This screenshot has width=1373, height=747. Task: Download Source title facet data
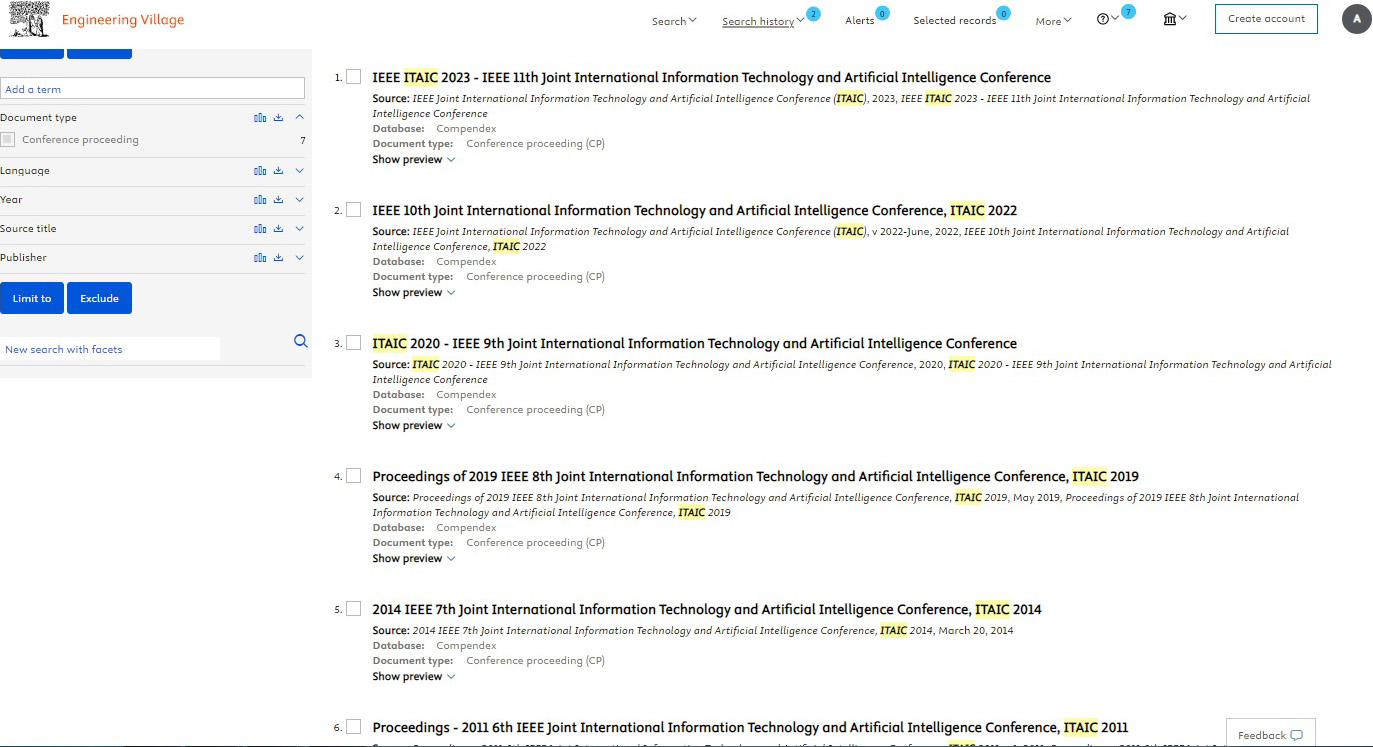pyautogui.click(x=279, y=229)
